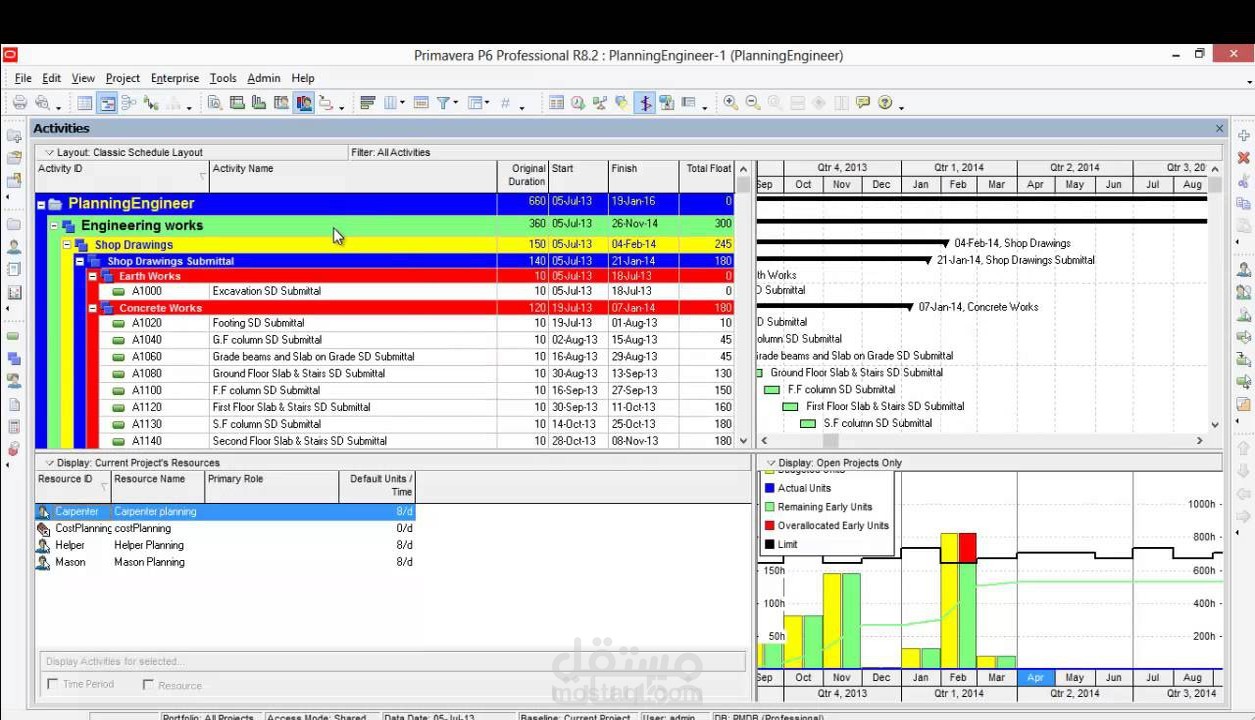
Task: Click the red Delete X icon
Action: (1244, 158)
